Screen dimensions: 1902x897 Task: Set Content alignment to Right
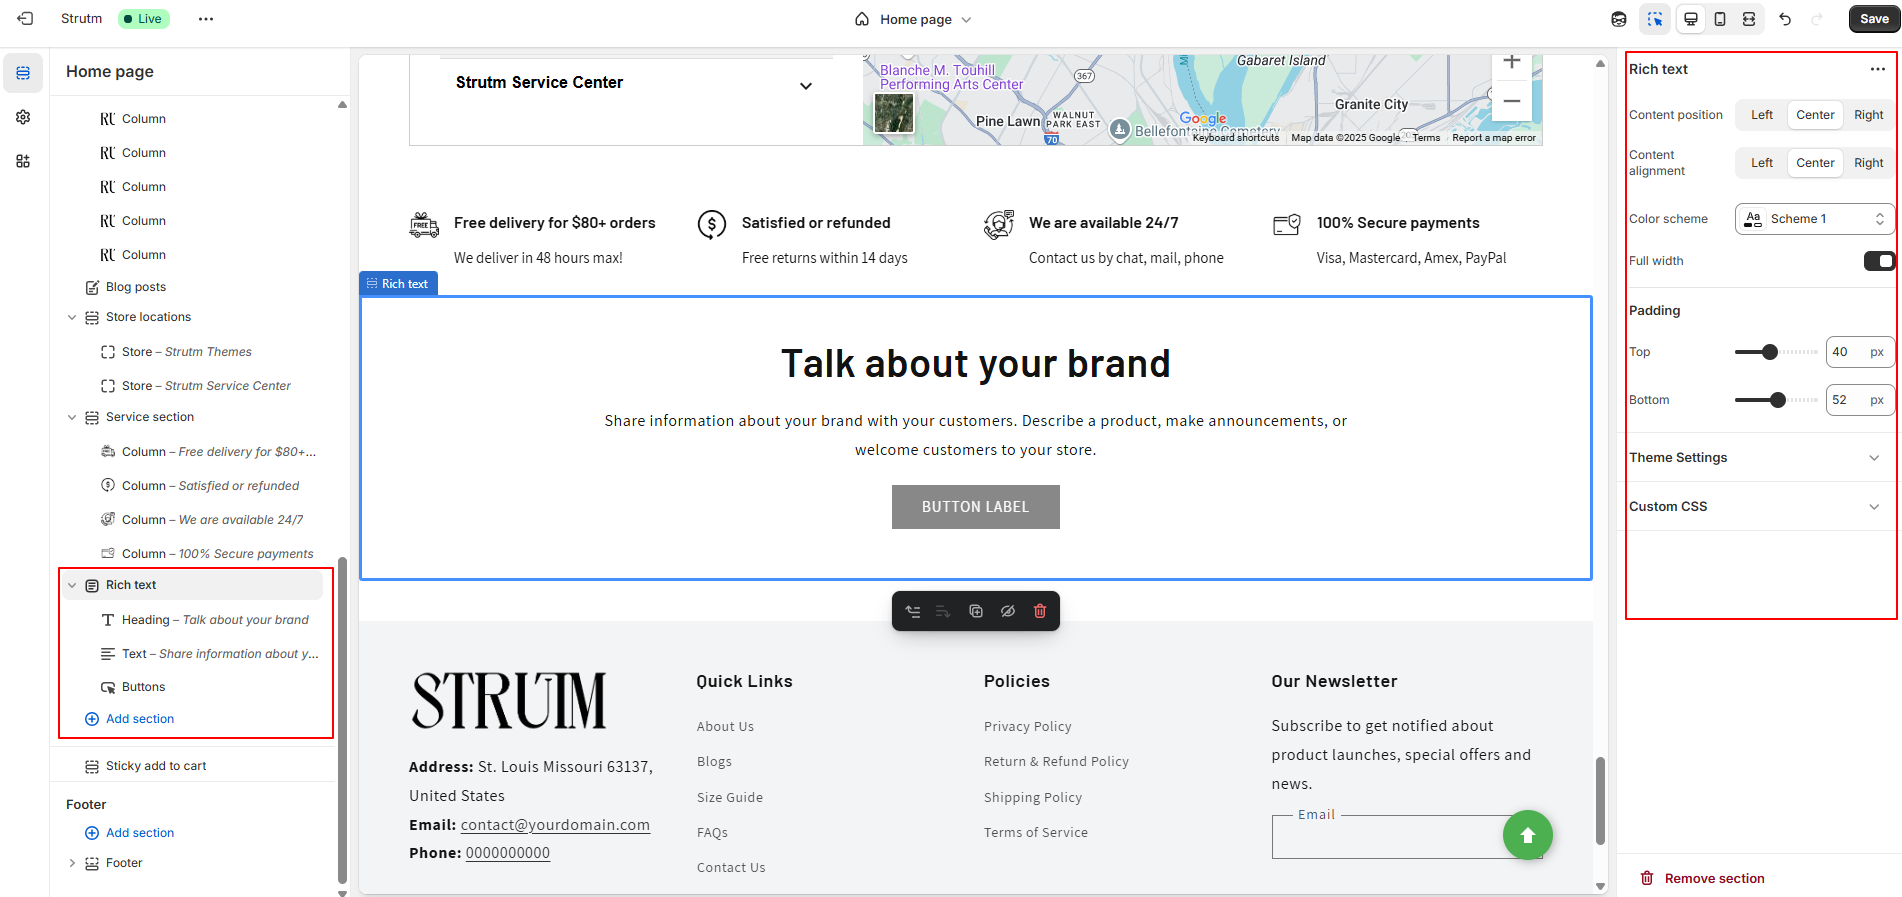point(1867,163)
